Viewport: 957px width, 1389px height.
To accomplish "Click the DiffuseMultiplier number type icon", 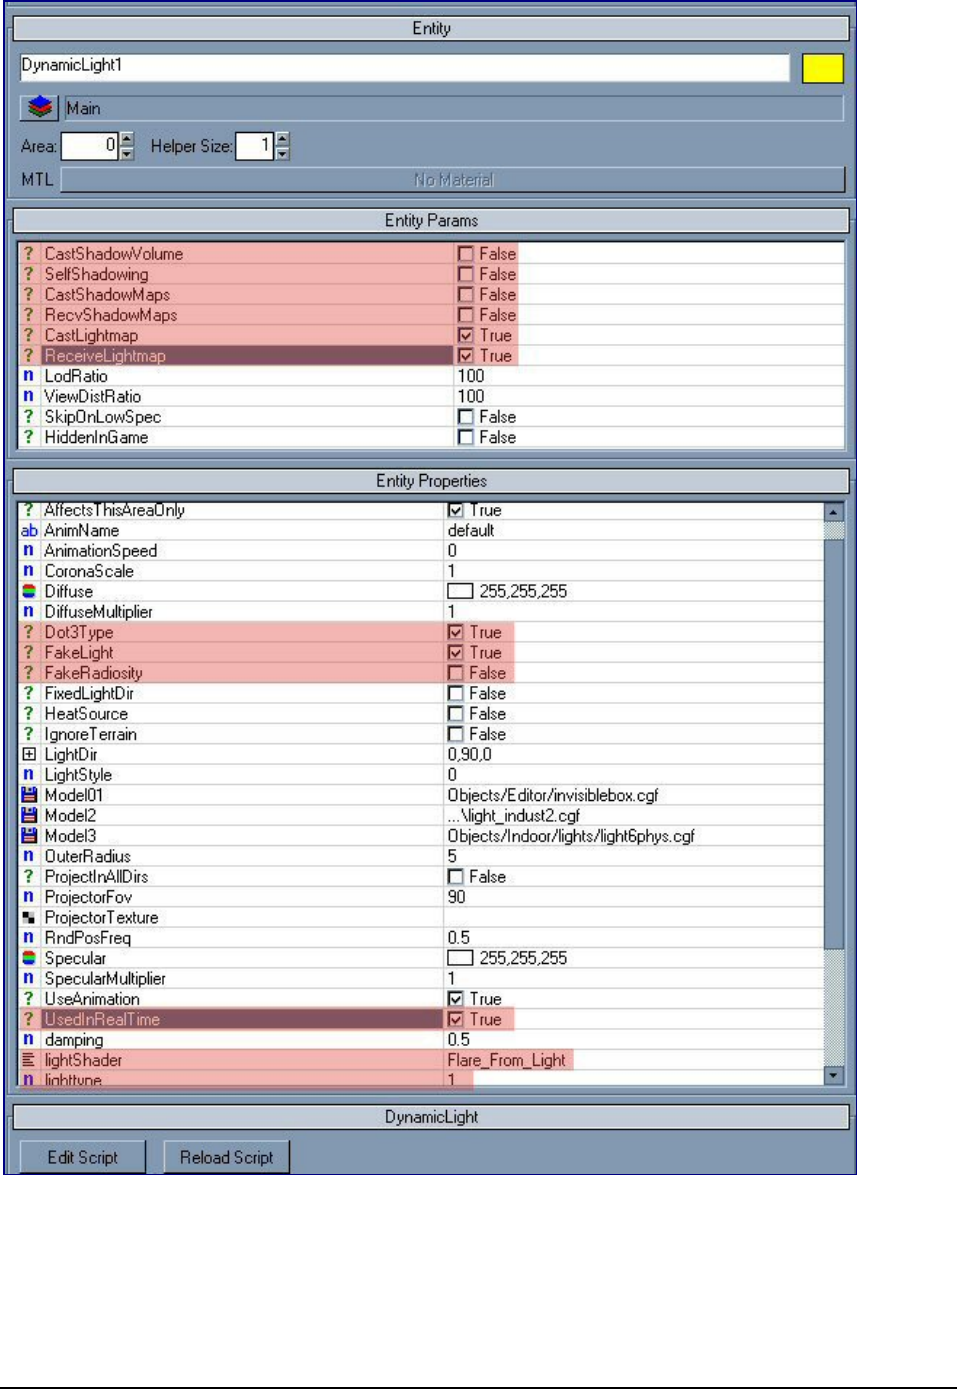I will pos(29,612).
